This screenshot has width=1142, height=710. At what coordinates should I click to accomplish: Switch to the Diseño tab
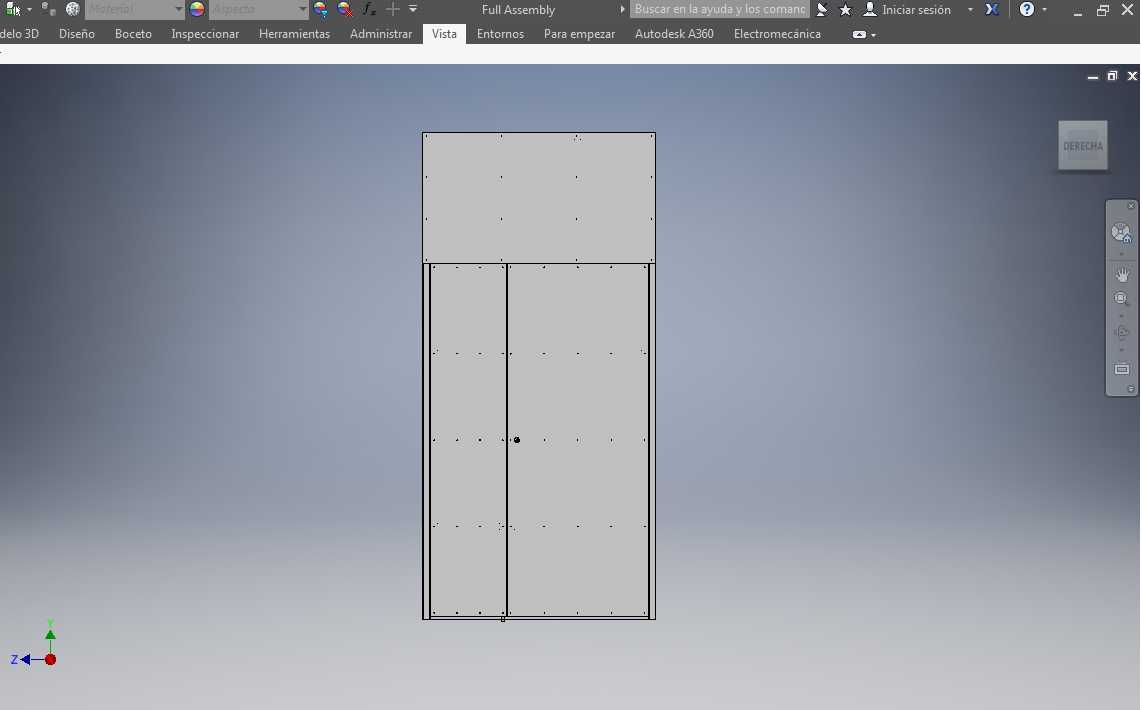(76, 33)
